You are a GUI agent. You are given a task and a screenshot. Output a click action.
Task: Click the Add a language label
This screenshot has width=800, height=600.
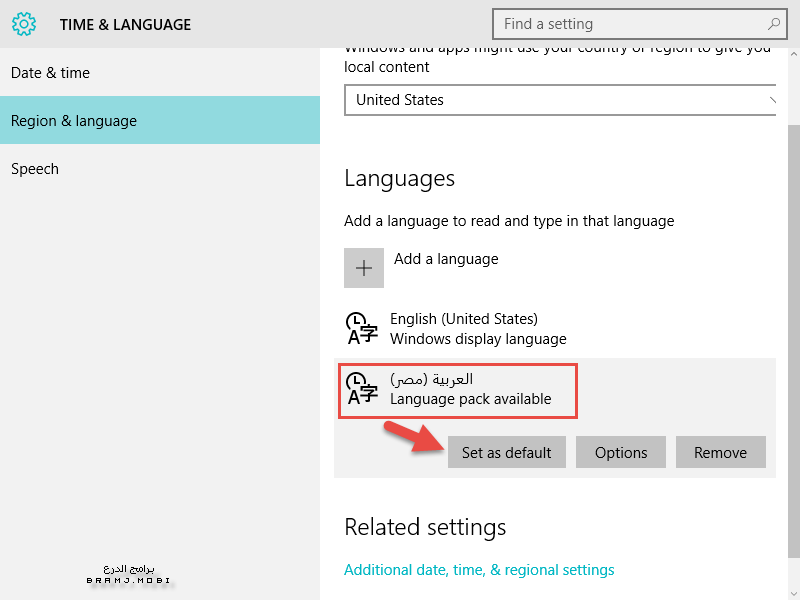click(446, 259)
